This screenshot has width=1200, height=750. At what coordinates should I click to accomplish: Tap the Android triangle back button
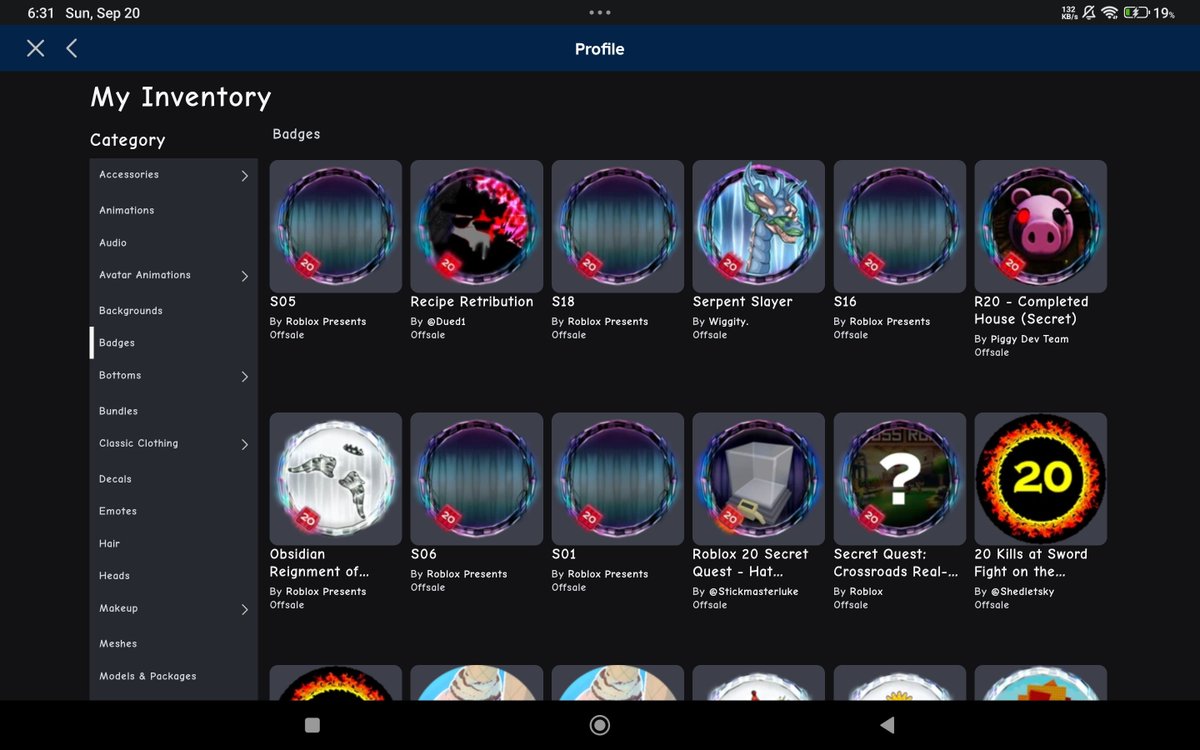click(x=887, y=725)
